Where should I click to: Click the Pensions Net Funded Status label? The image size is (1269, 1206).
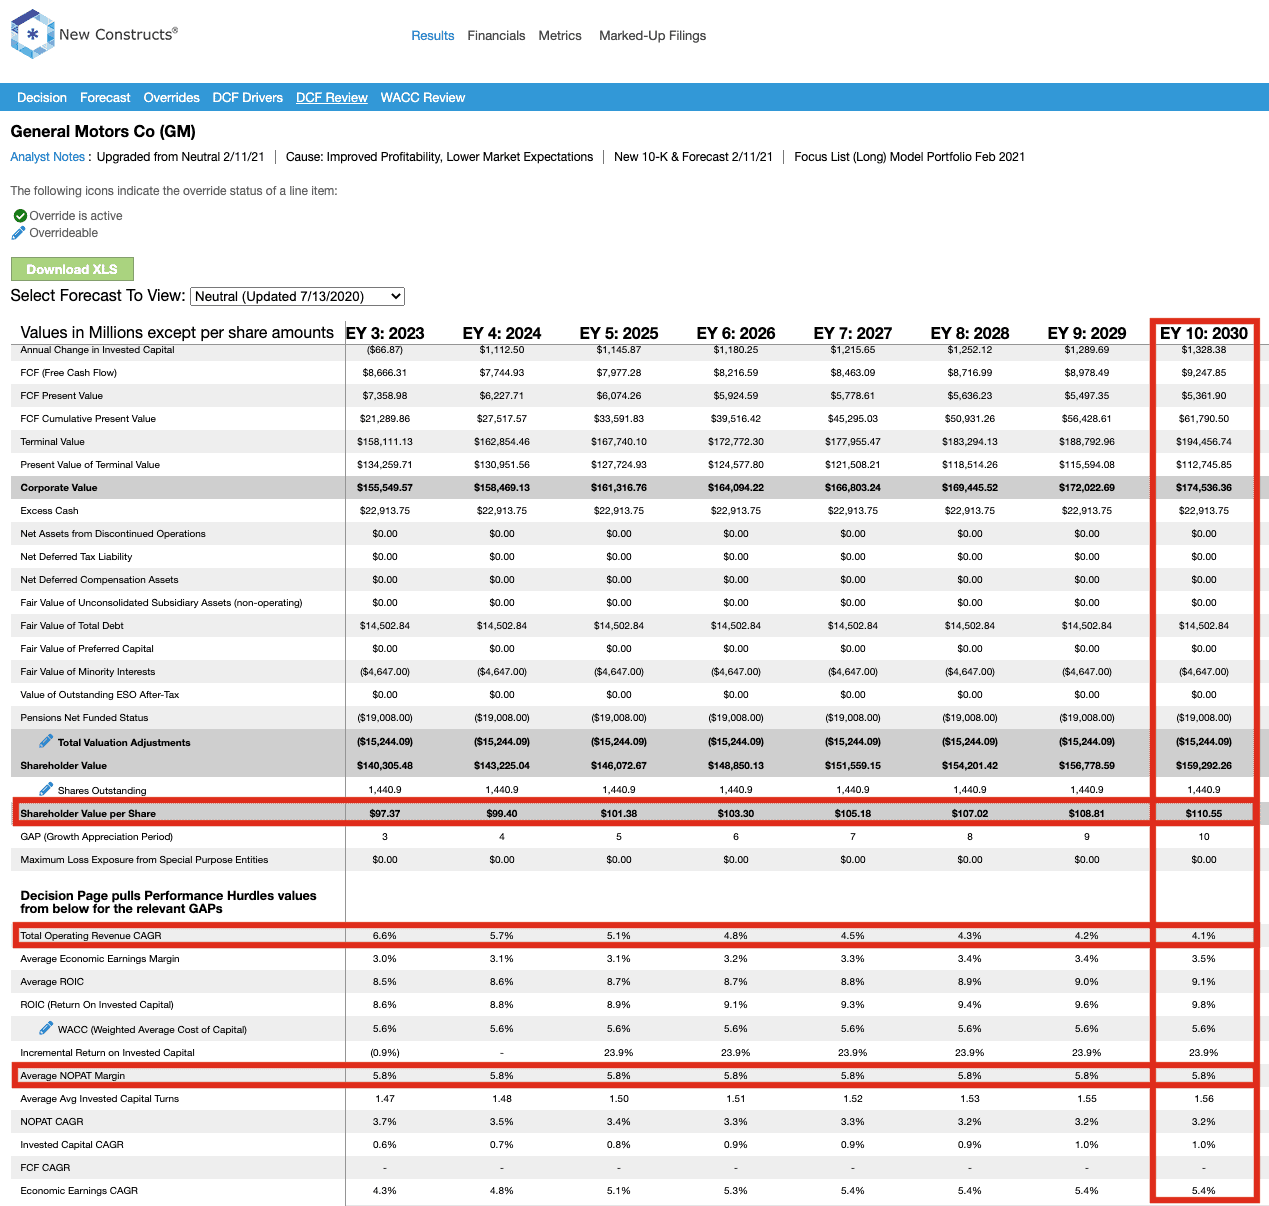[x=84, y=718]
